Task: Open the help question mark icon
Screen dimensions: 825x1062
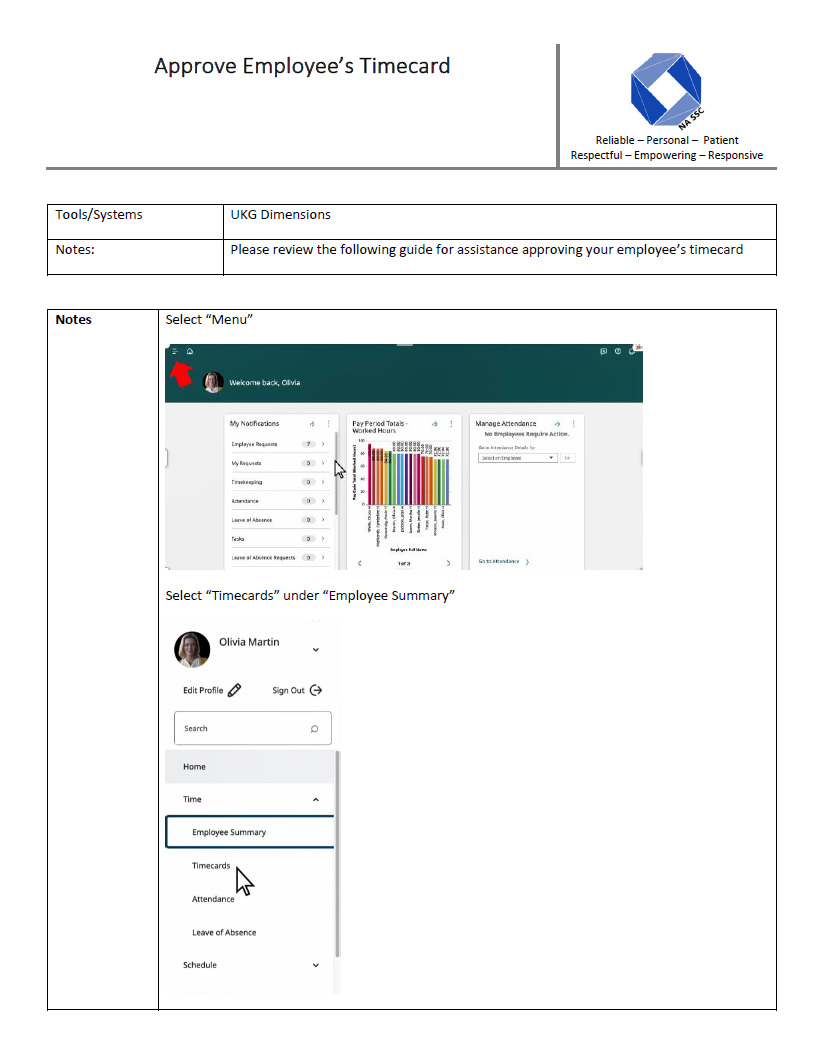Action: pos(618,351)
